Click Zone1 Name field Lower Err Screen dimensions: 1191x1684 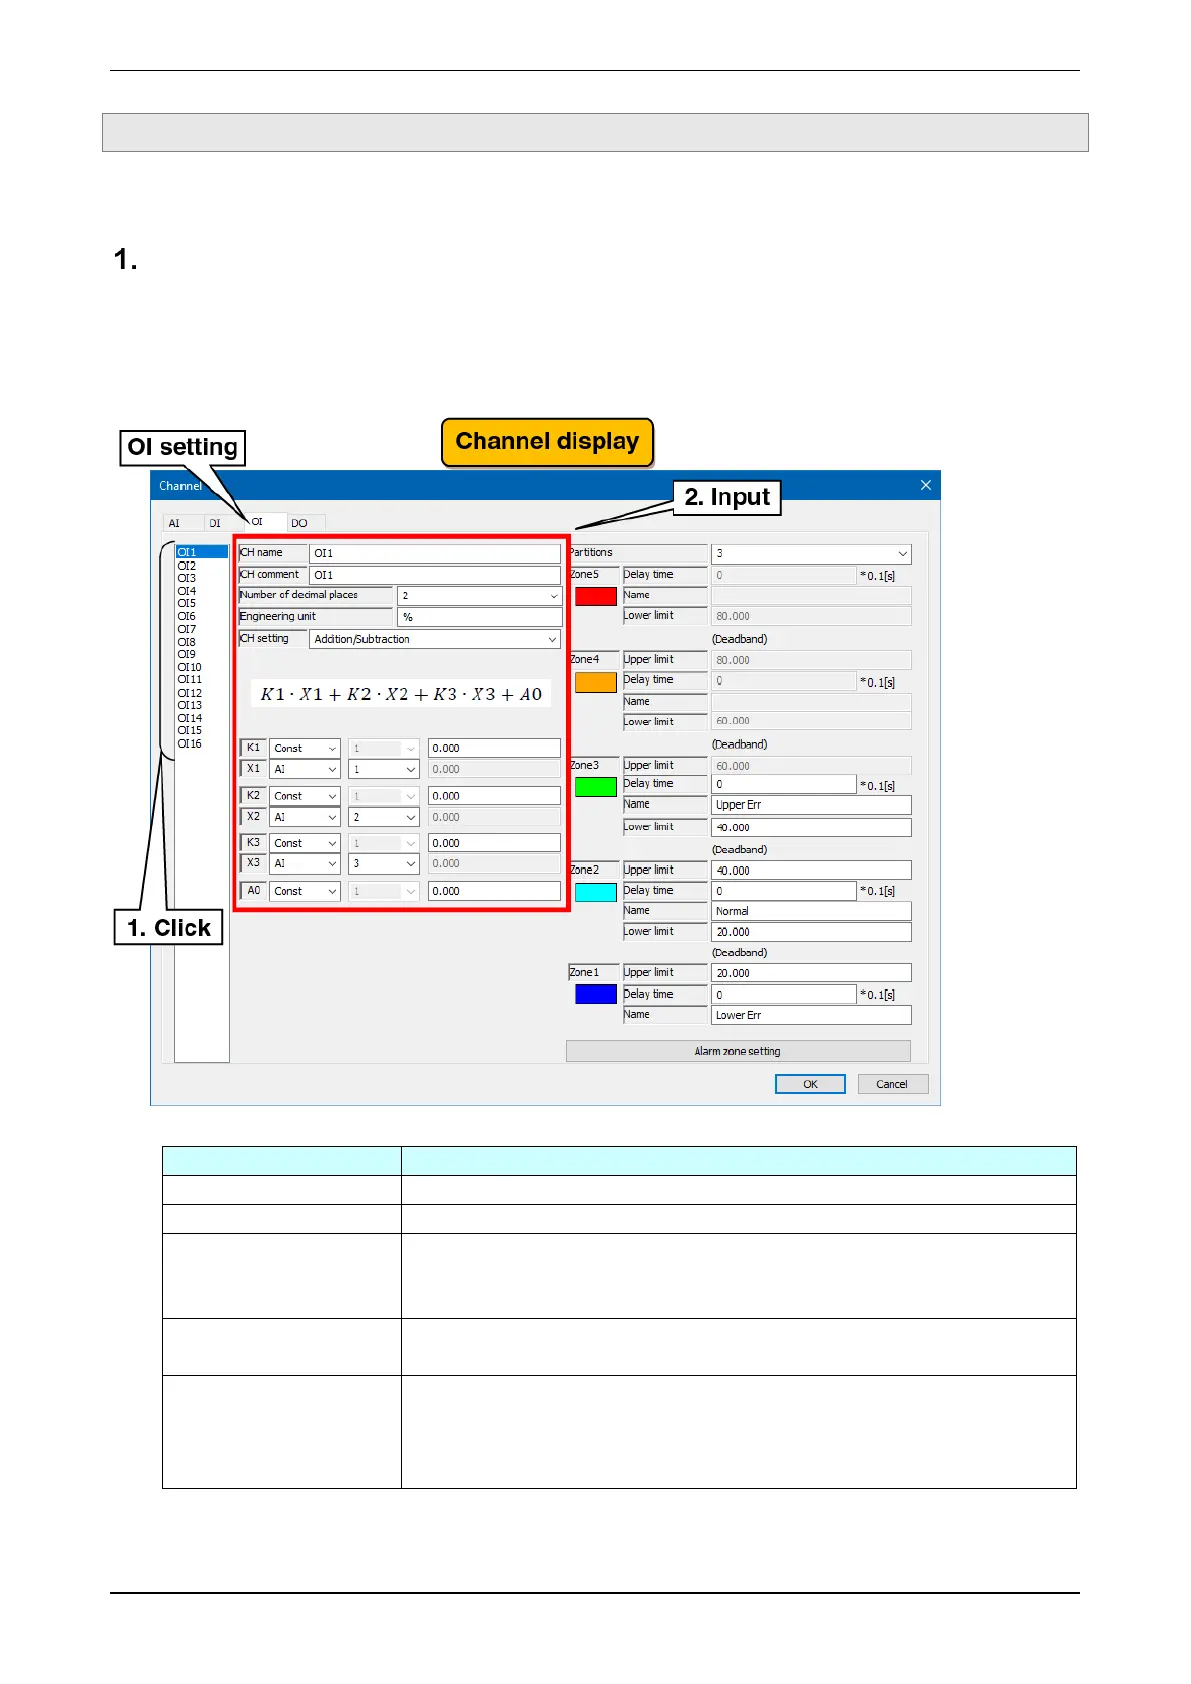[x=811, y=1015]
